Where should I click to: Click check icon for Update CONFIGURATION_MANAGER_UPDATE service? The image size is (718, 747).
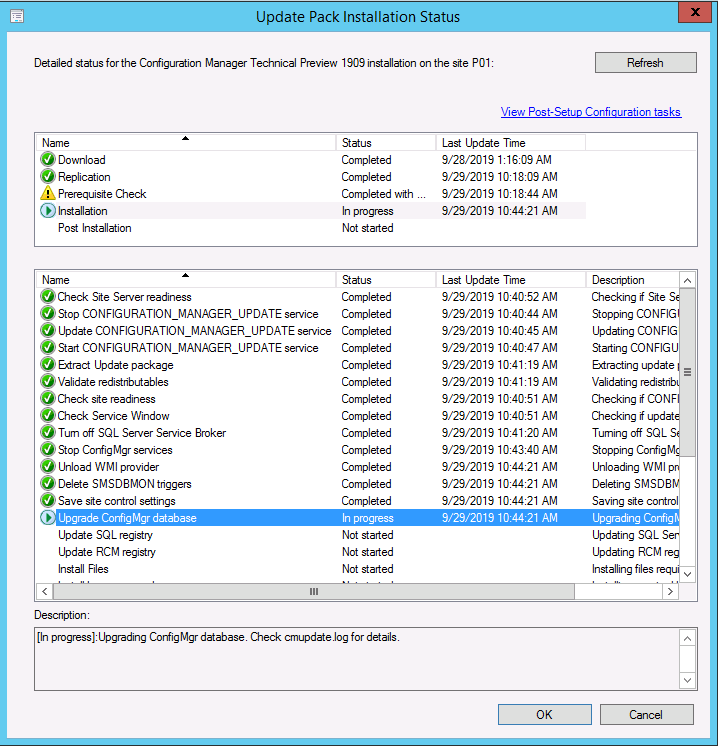point(48,331)
